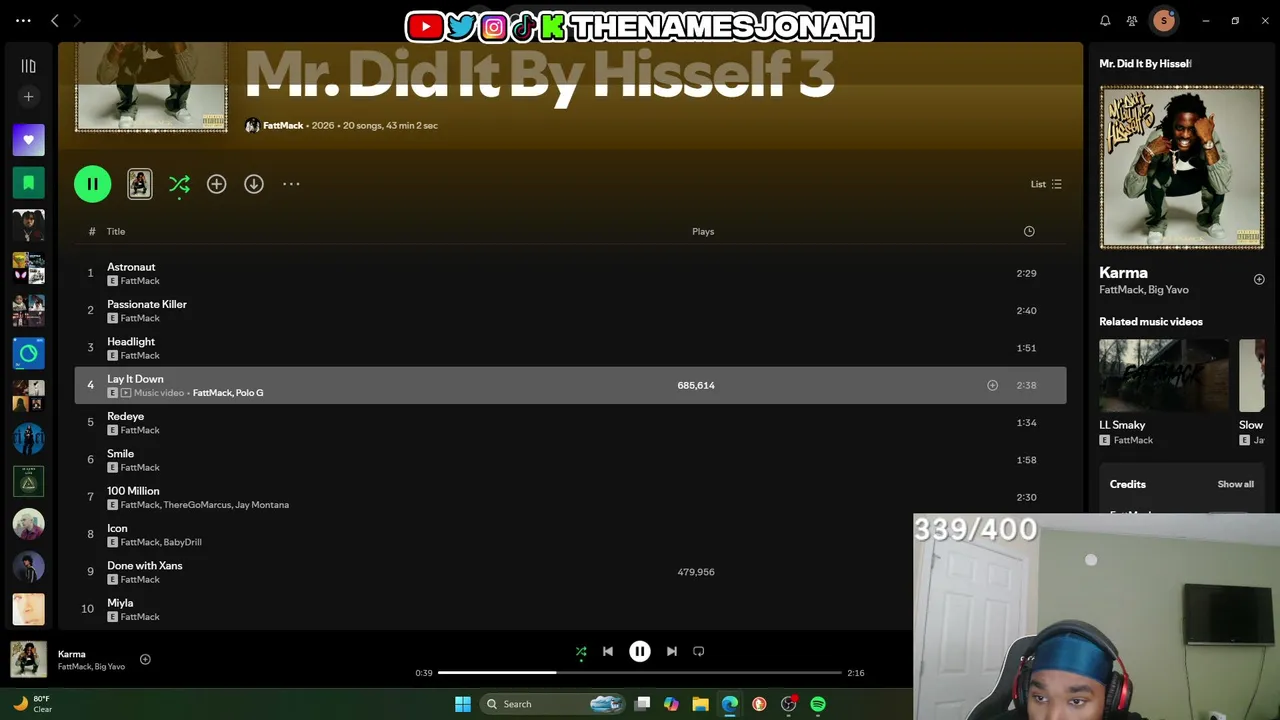Screen dimensions: 1280x720
Task: Click the now playing cover in the player bar
Action: coord(28,659)
